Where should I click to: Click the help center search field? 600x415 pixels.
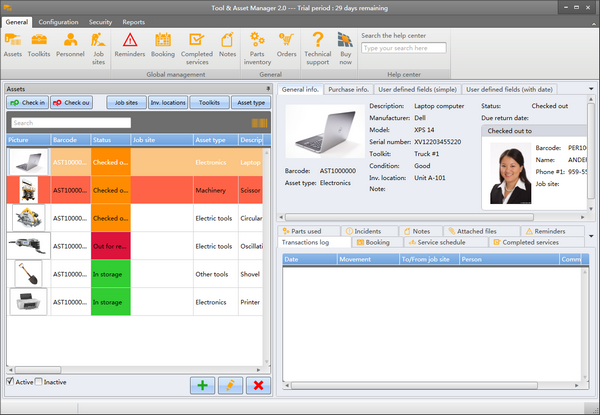coord(405,47)
